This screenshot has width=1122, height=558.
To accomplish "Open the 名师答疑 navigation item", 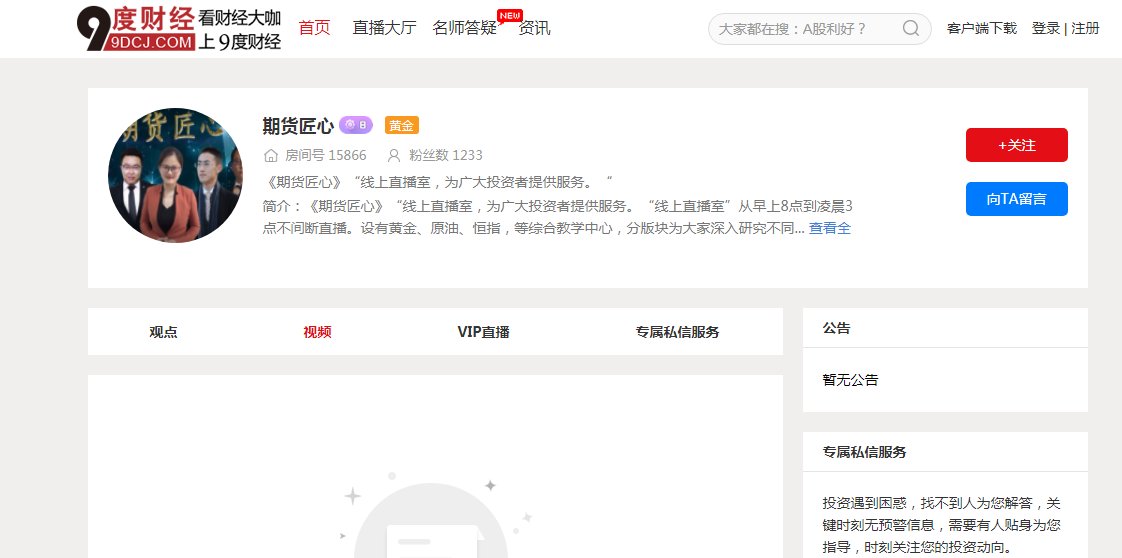I will click(x=464, y=29).
